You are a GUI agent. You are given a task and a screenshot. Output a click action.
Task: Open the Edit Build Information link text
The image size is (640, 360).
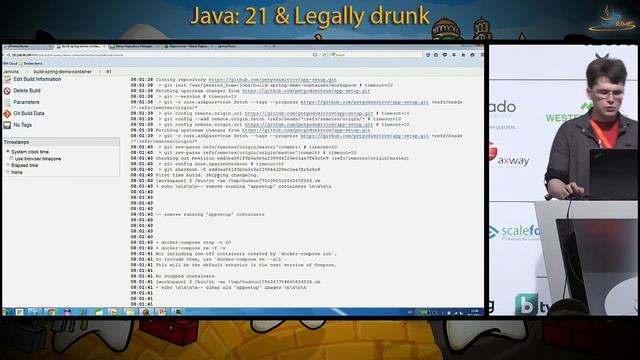tap(37, 79)
